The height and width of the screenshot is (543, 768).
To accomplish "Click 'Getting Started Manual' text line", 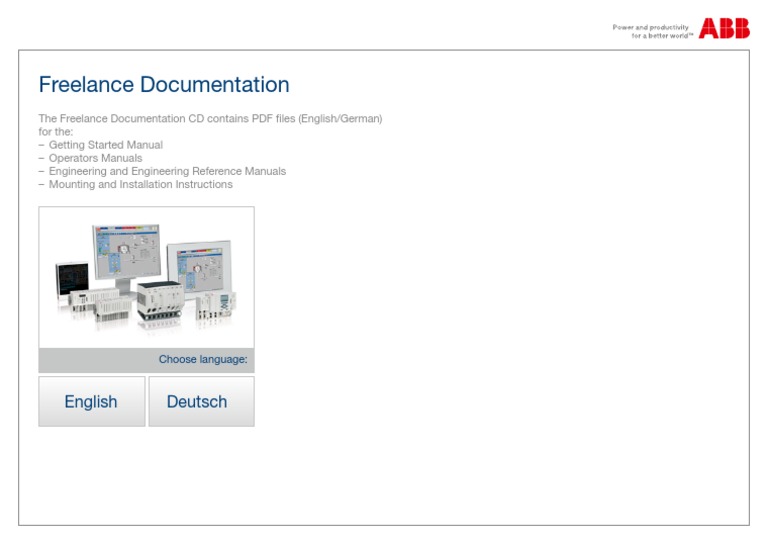I will [x=106, y=145].
